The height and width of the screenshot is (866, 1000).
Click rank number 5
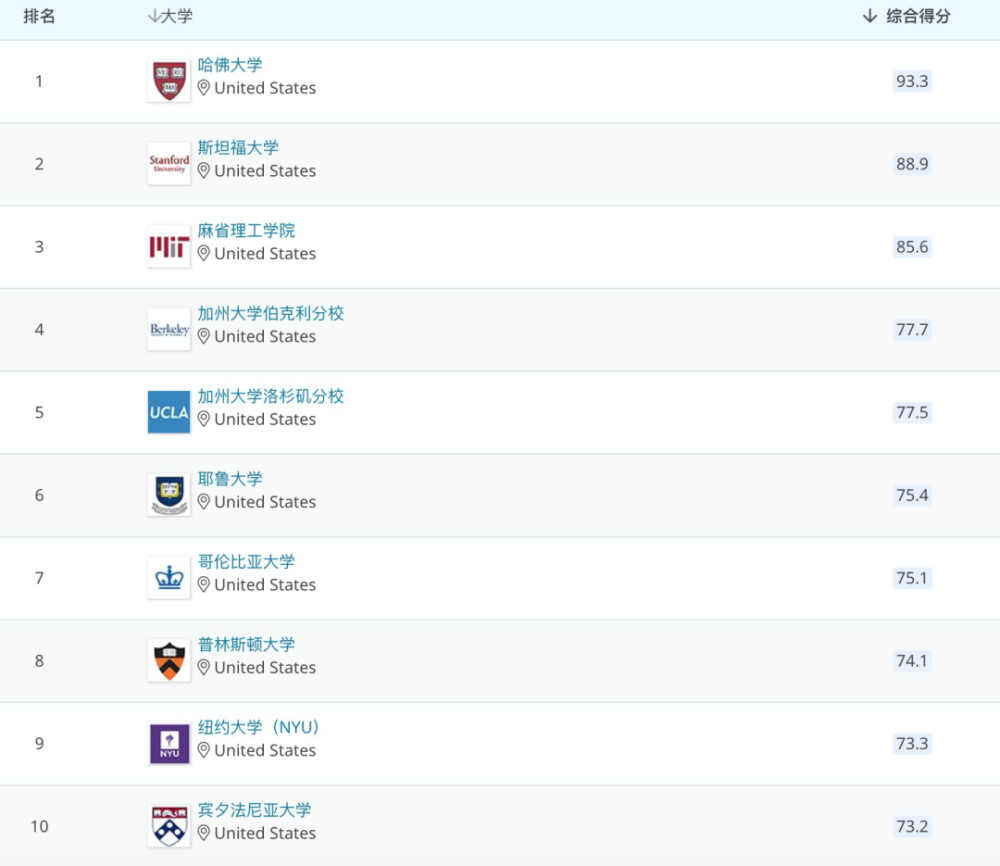coord(39,413)
